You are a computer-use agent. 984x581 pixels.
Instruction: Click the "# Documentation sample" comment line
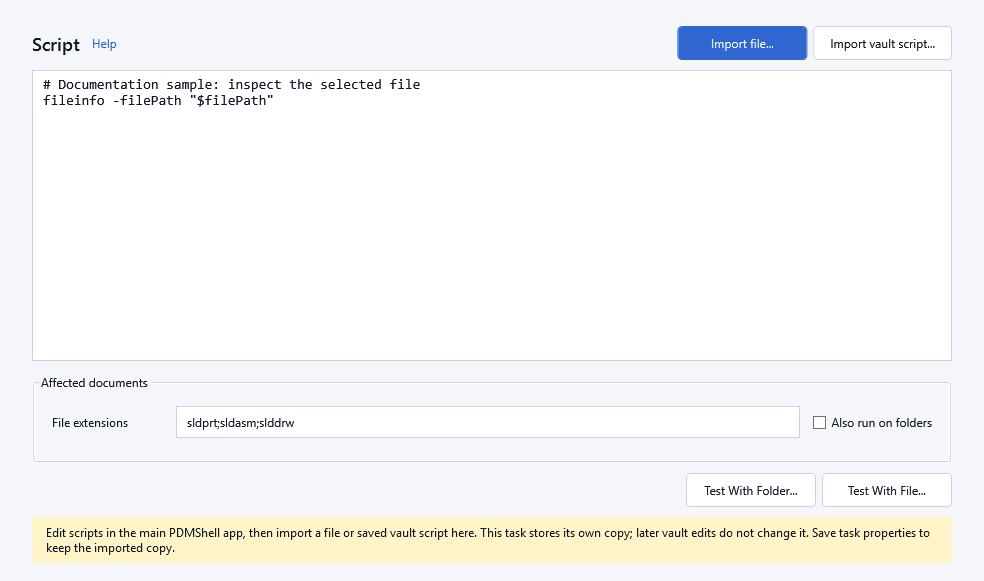click(x=232, y=85)
